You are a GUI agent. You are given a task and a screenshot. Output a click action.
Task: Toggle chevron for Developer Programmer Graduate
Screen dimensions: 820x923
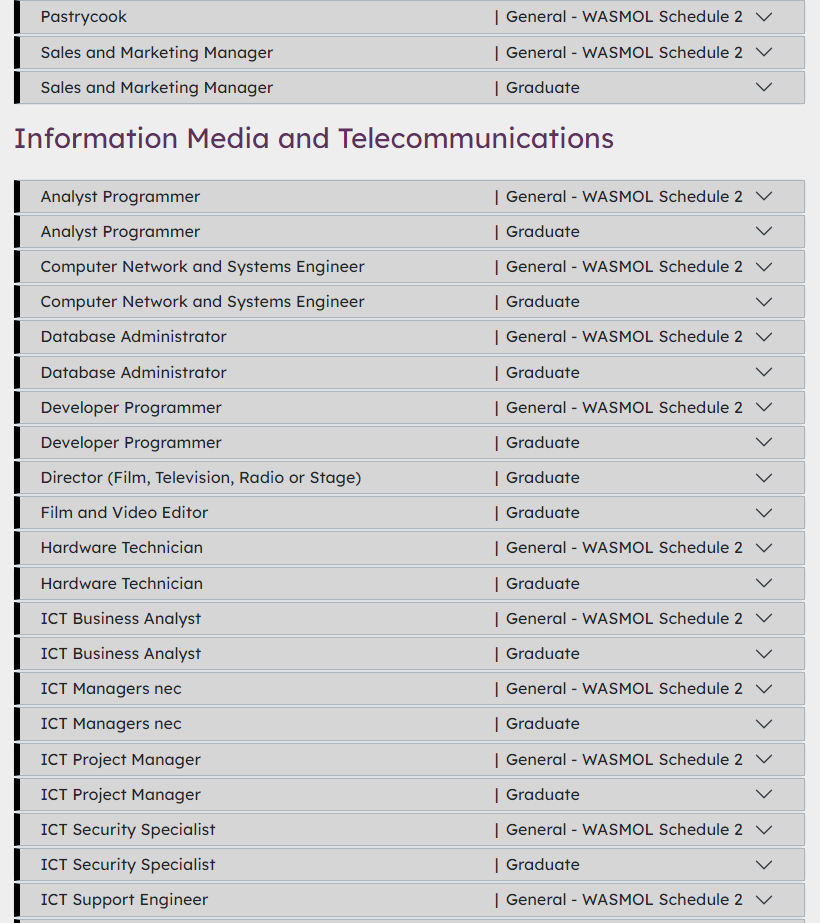click(764, 442)
